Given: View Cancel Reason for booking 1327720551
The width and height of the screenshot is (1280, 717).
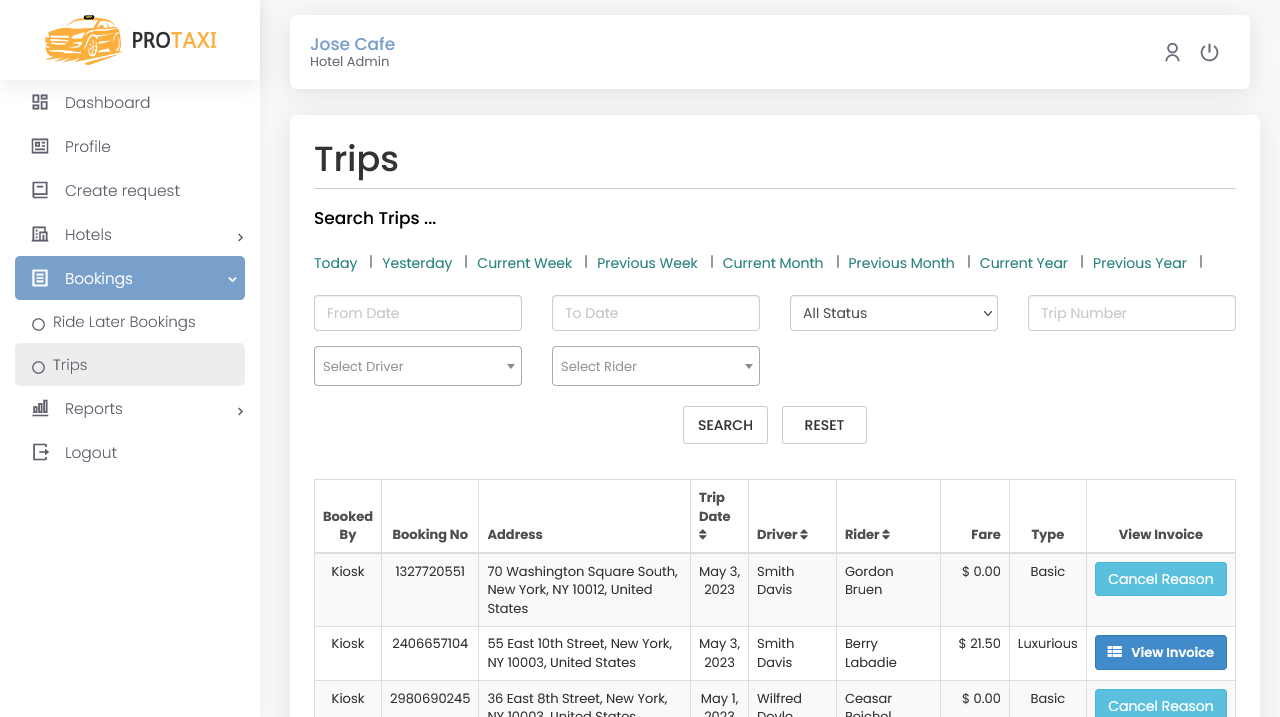Looking at the screenshot, I should pos(1161,579).
